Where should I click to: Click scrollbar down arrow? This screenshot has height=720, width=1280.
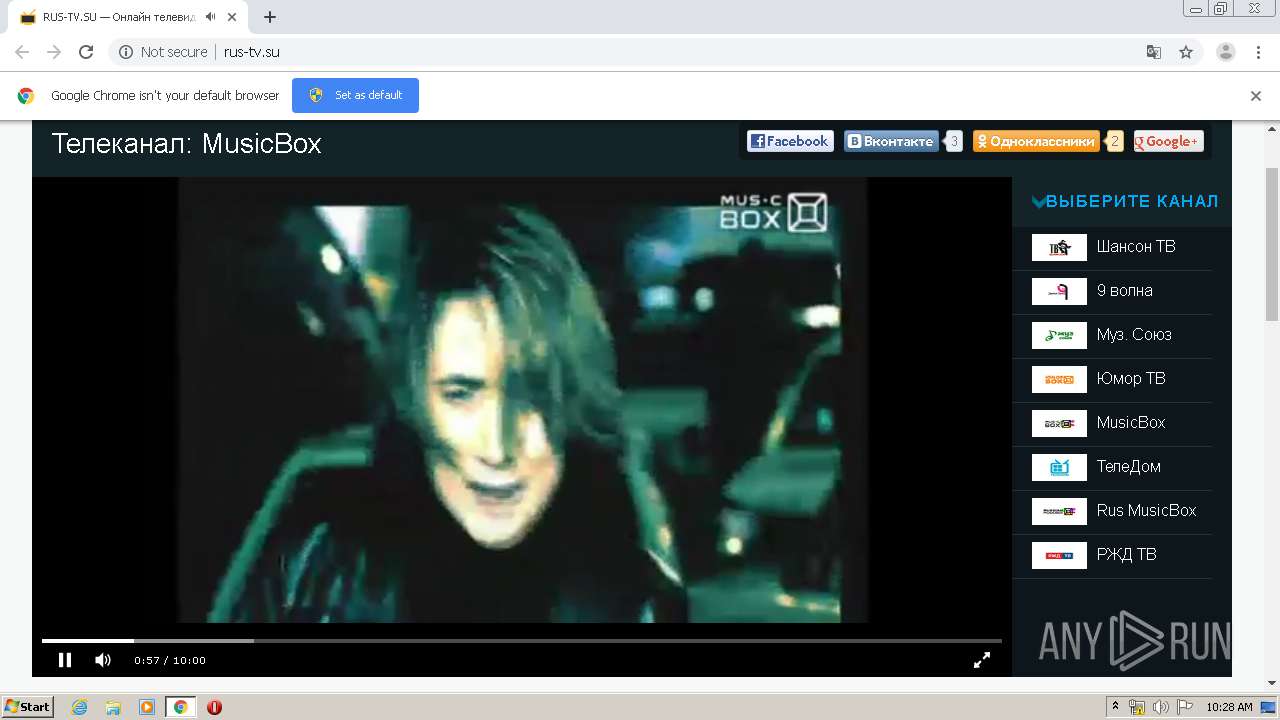point(1272,683)
